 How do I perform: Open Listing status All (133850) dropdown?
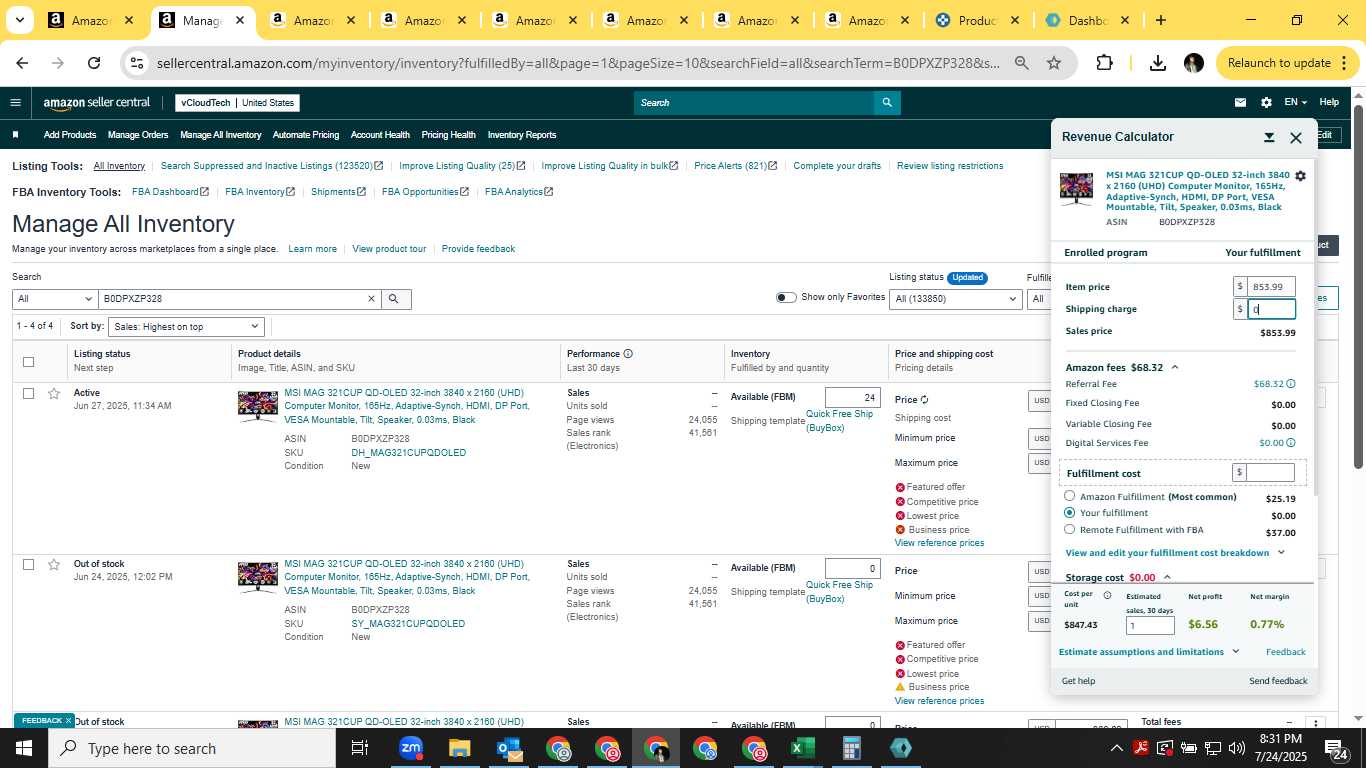coord(955,298)
